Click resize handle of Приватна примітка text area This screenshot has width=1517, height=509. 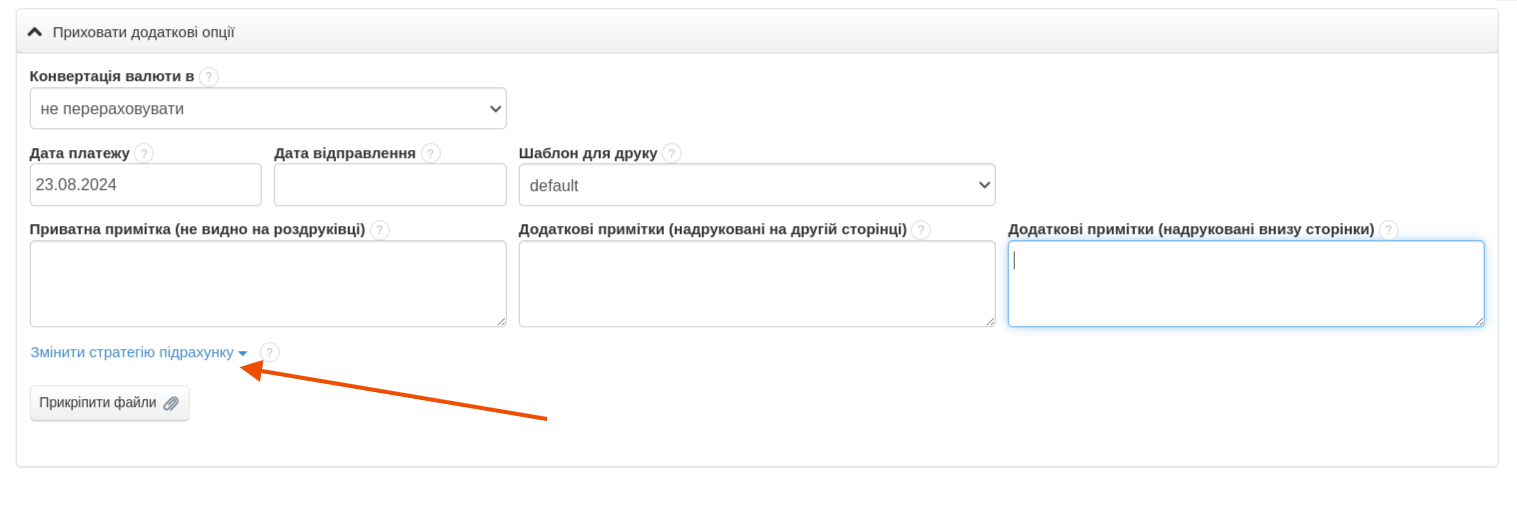tap(501, 321)
